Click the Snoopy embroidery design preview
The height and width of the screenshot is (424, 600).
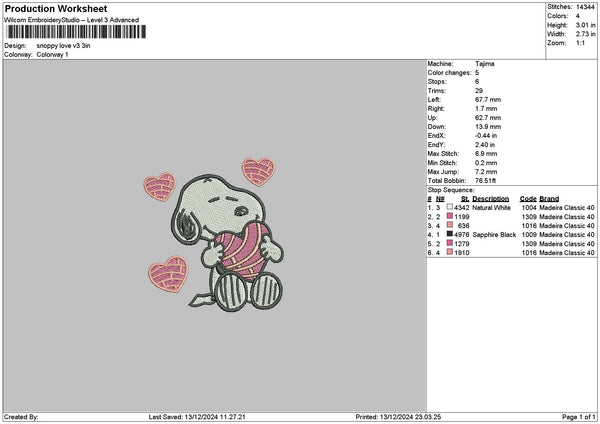click(214, 233)
